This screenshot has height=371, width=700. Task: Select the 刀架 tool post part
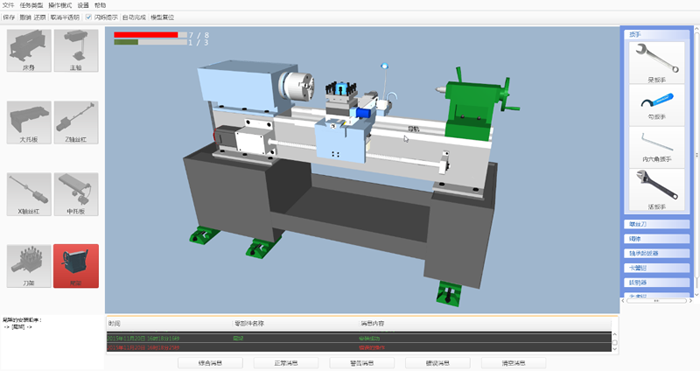point(29,266)
